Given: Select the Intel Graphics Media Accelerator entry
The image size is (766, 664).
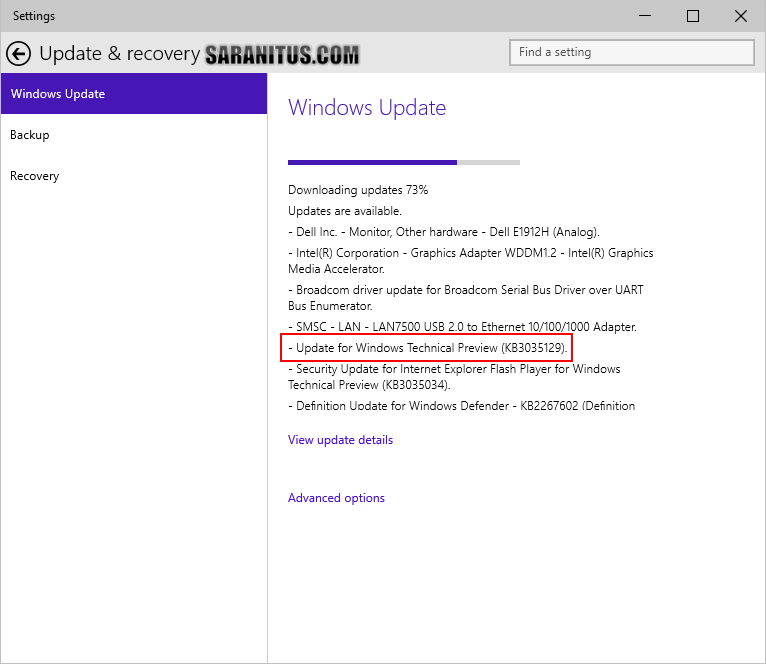Looking at the screenshot, I should pos(470,261).
